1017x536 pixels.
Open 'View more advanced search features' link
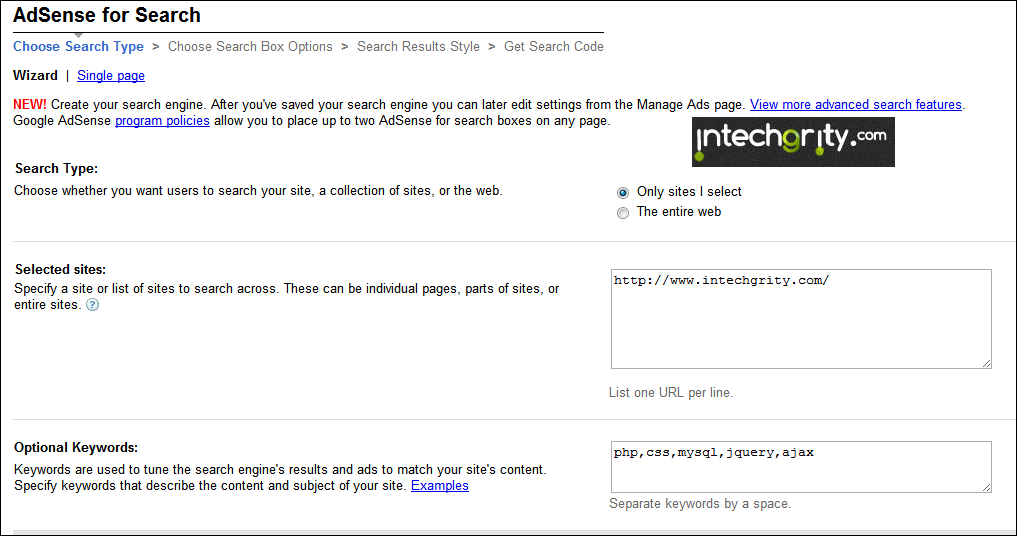point(855,104)
